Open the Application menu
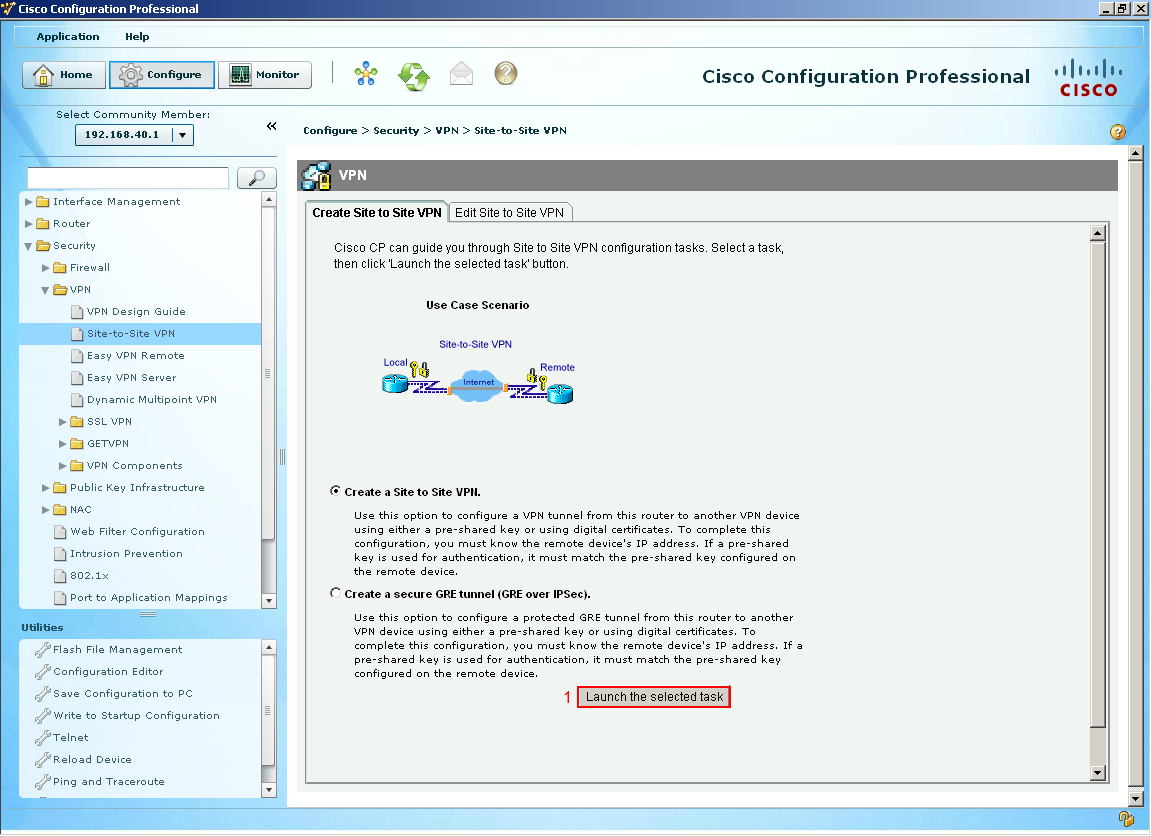This screenshot has height=837, width=1151. click(68, 37)
